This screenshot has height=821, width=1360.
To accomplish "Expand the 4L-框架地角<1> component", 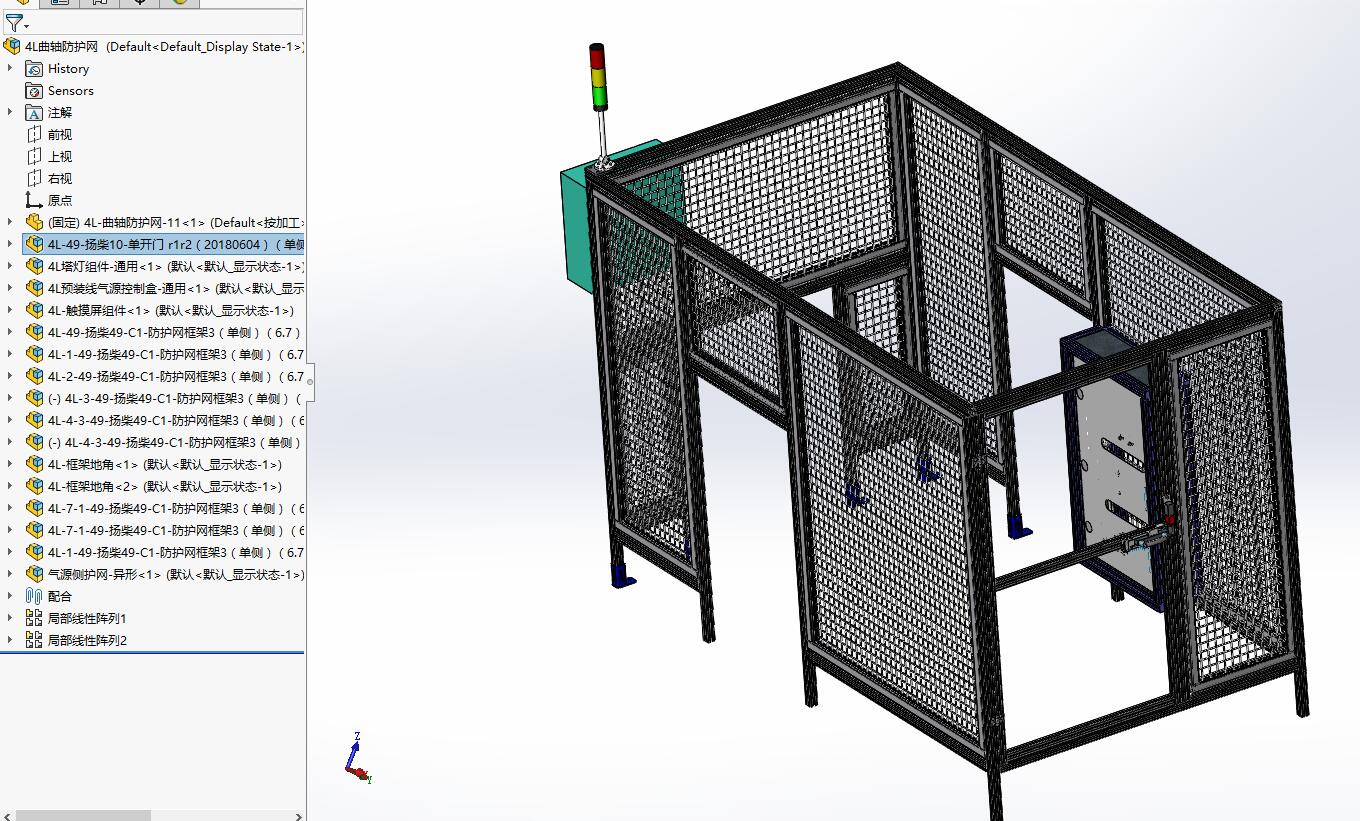I will click(10, 465).
